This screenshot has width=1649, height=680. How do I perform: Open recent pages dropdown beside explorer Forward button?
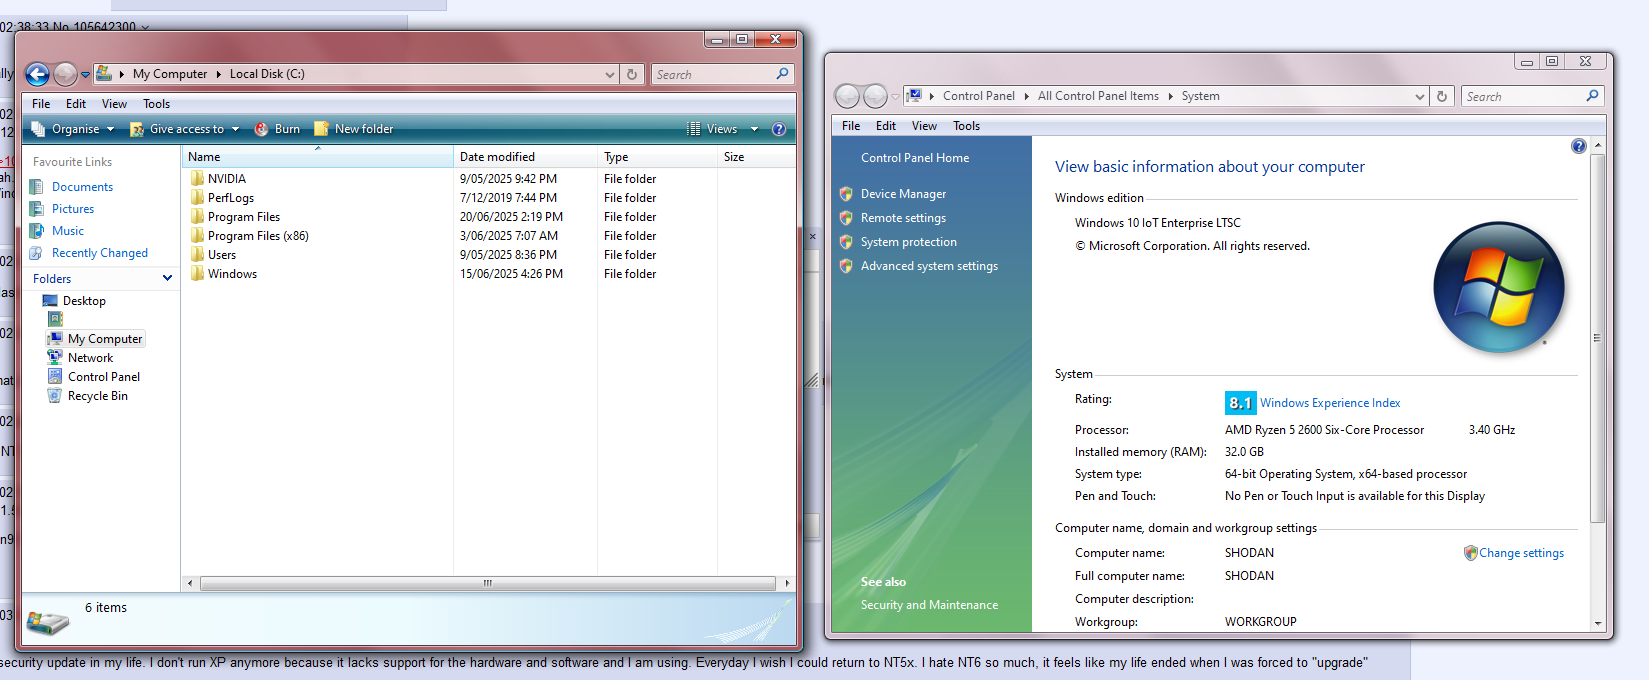click(x=85, y=75)
